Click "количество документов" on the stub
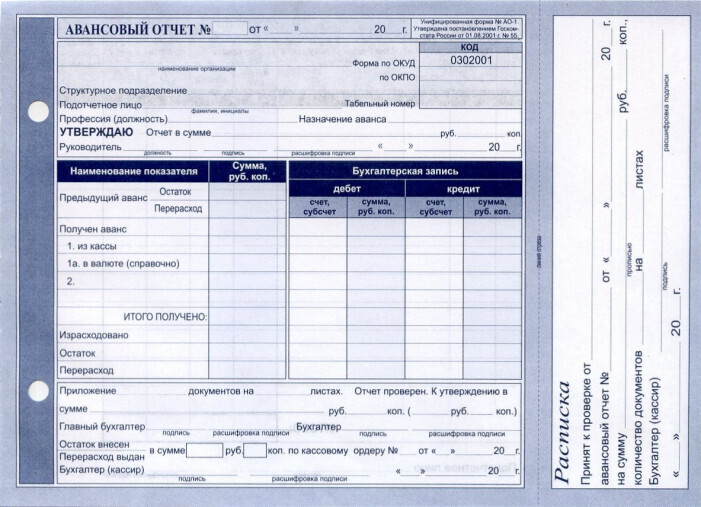Image resolution: width=701 pixels, height=507 pixels. (639, 418)
